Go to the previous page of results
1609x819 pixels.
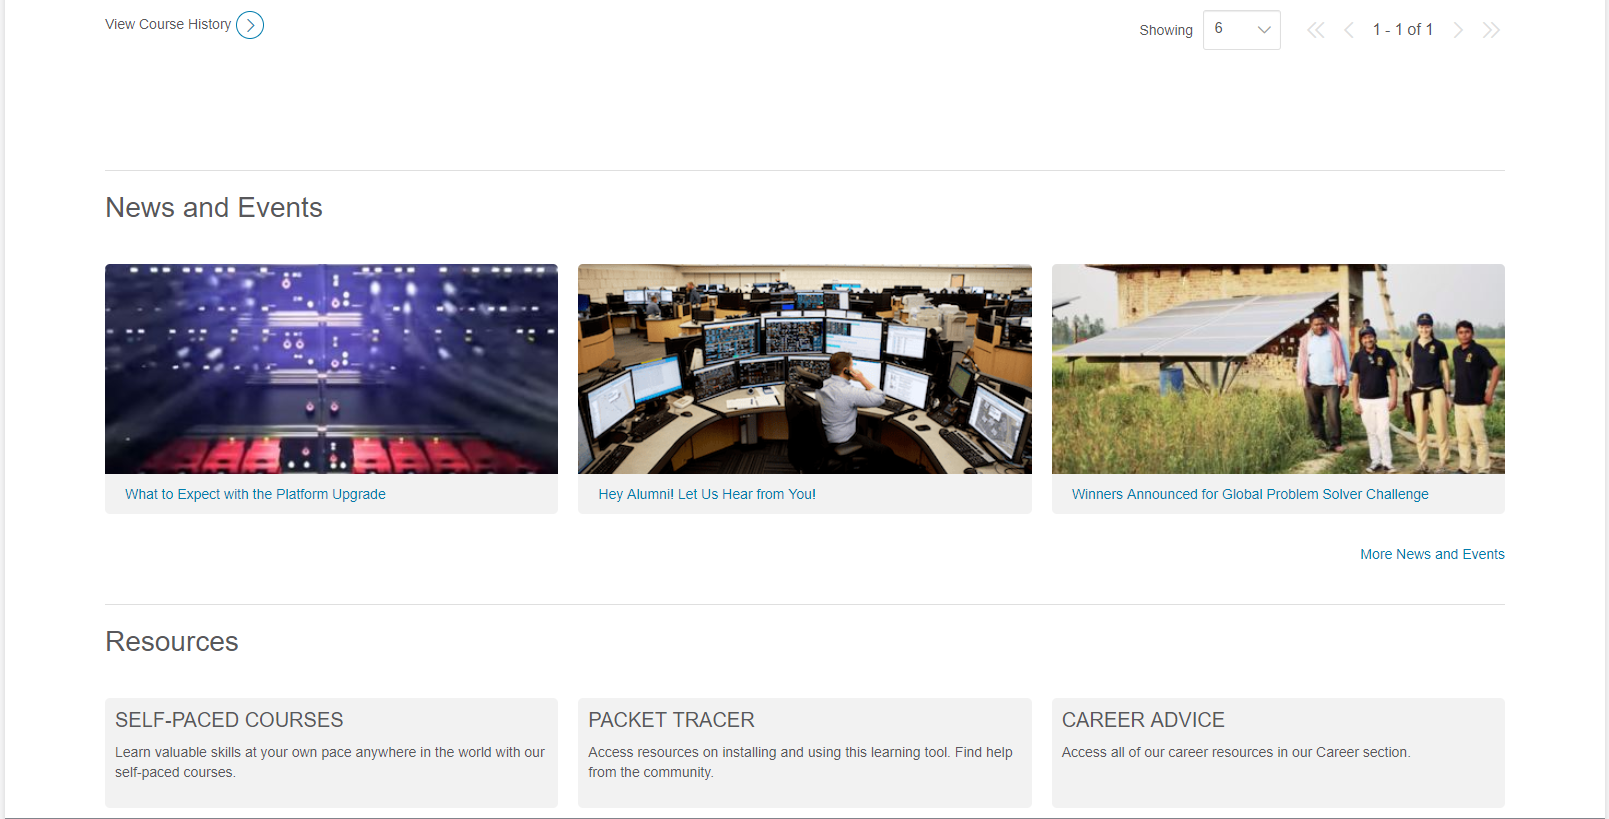click(1349, 30)
